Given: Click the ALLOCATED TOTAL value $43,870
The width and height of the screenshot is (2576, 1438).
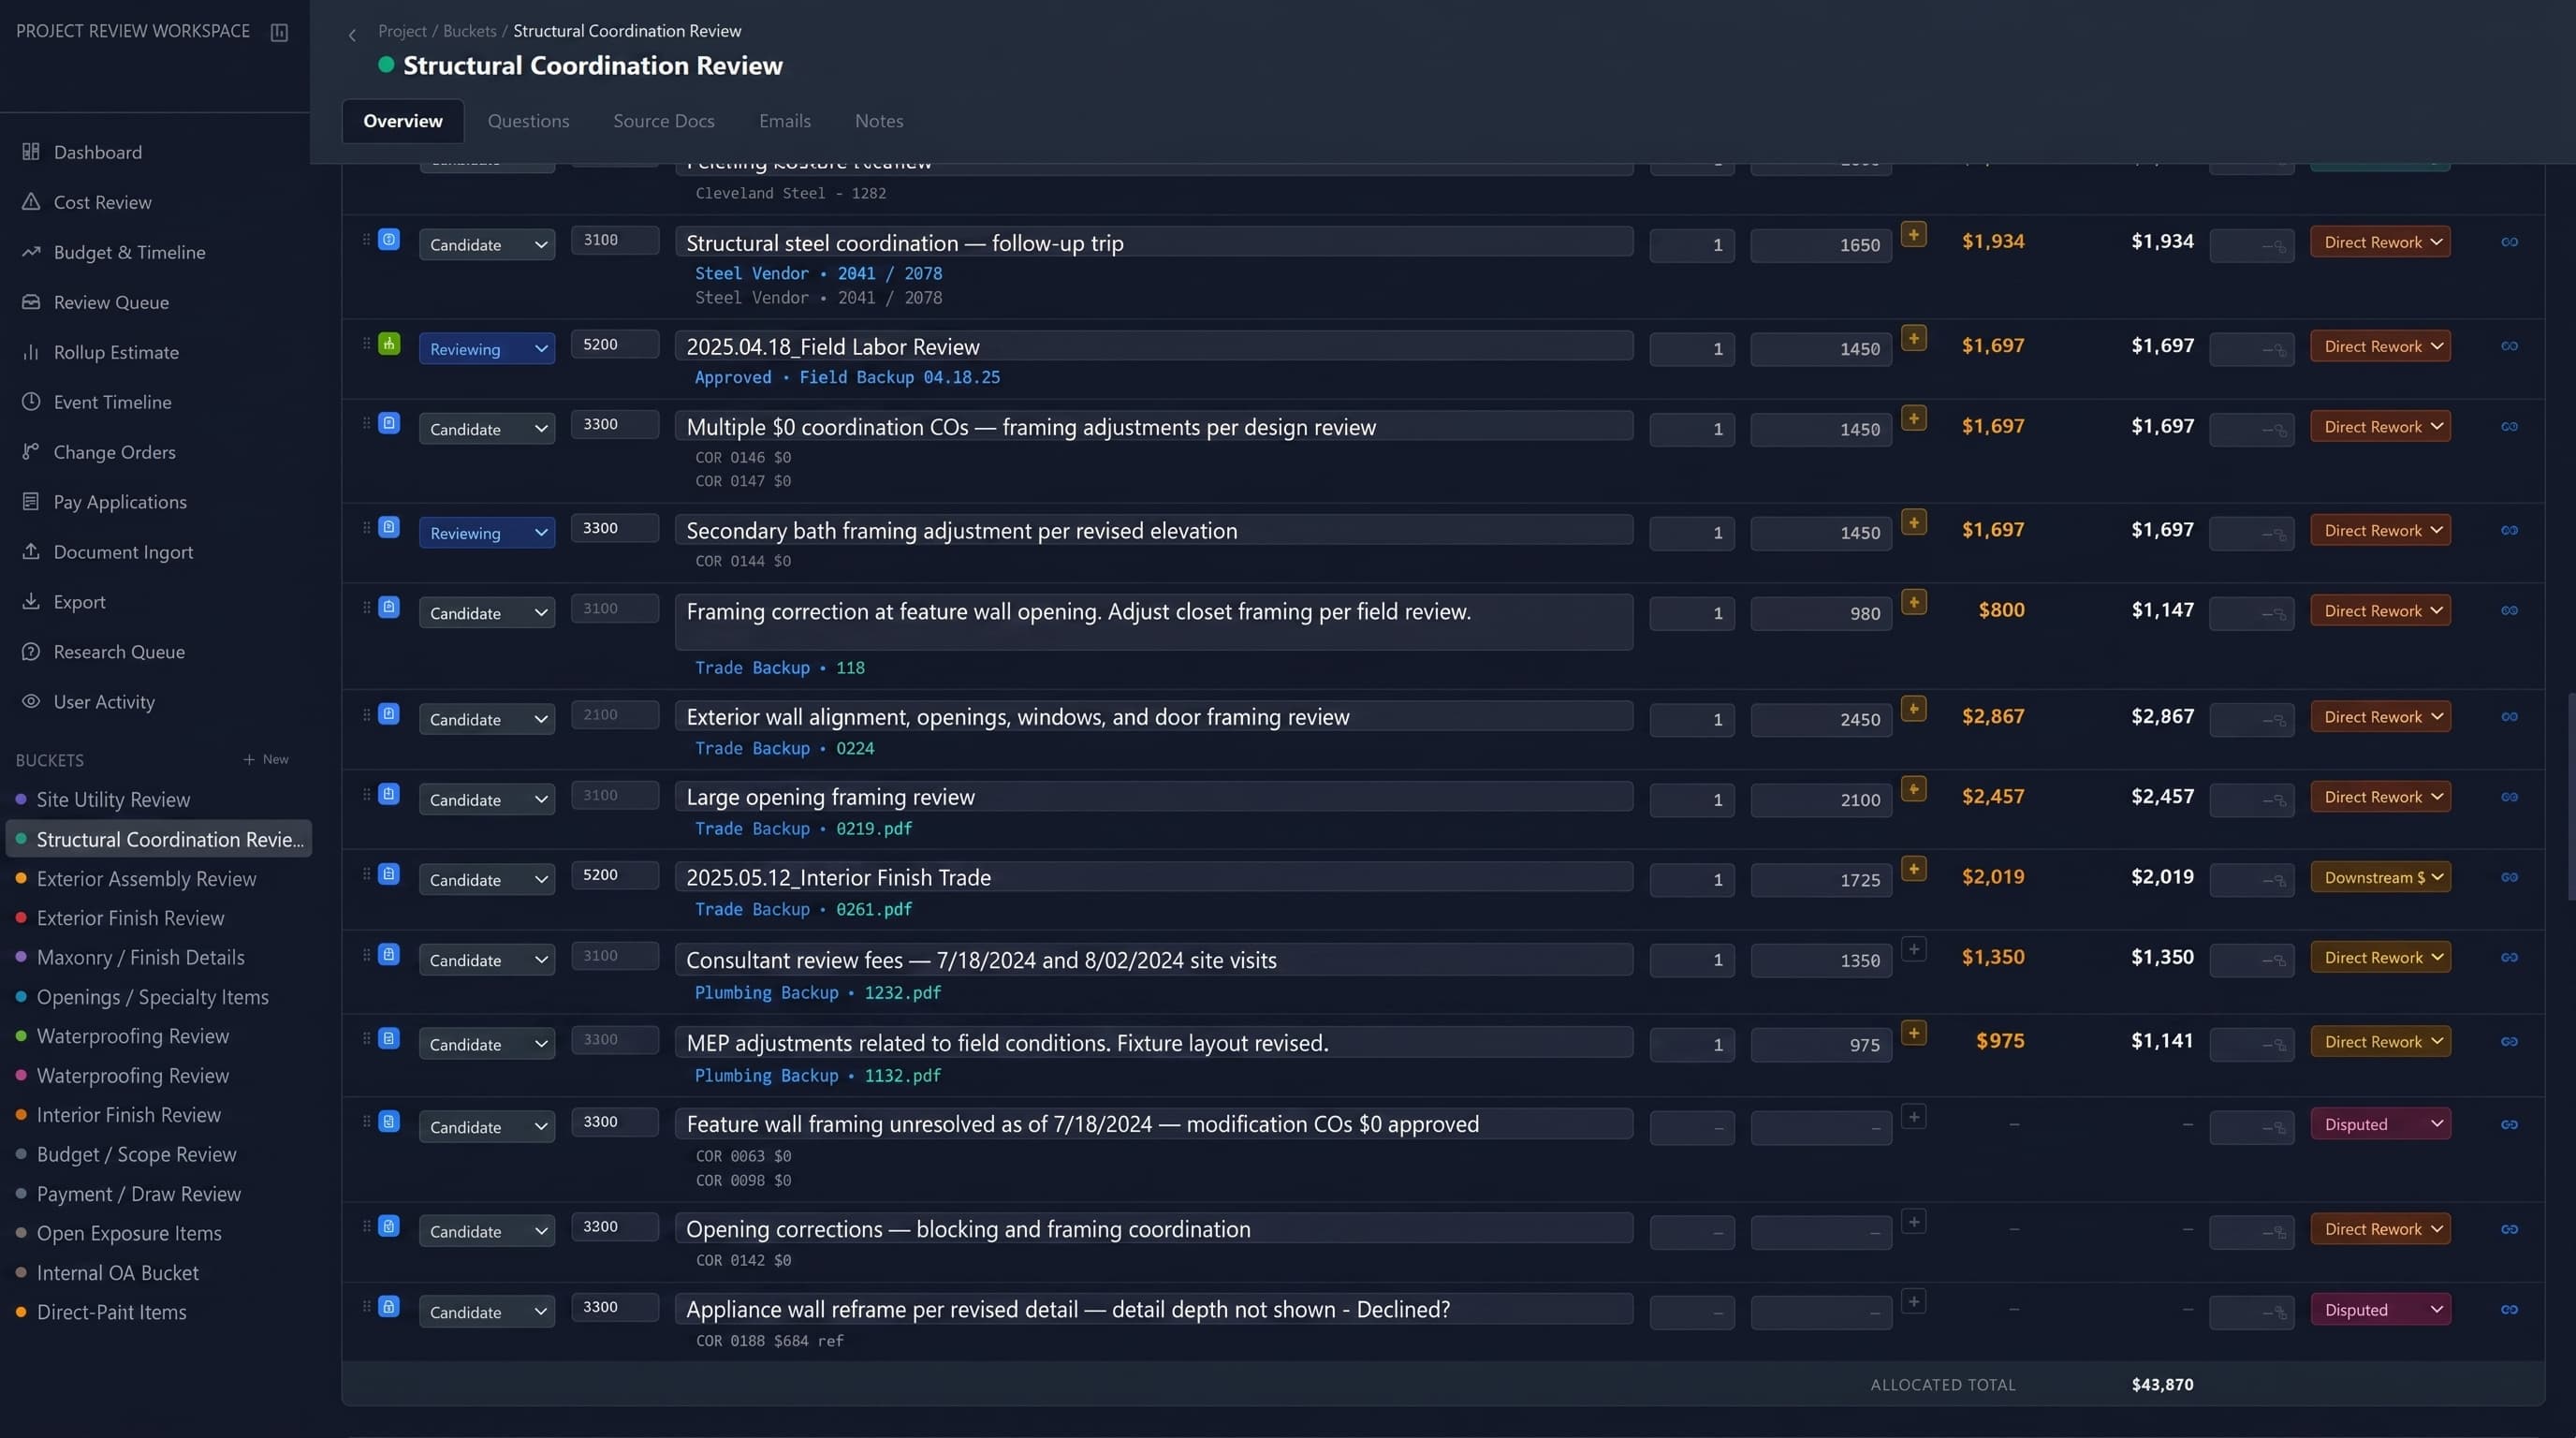Looking at the screenshot, I should point(2162,1385).
